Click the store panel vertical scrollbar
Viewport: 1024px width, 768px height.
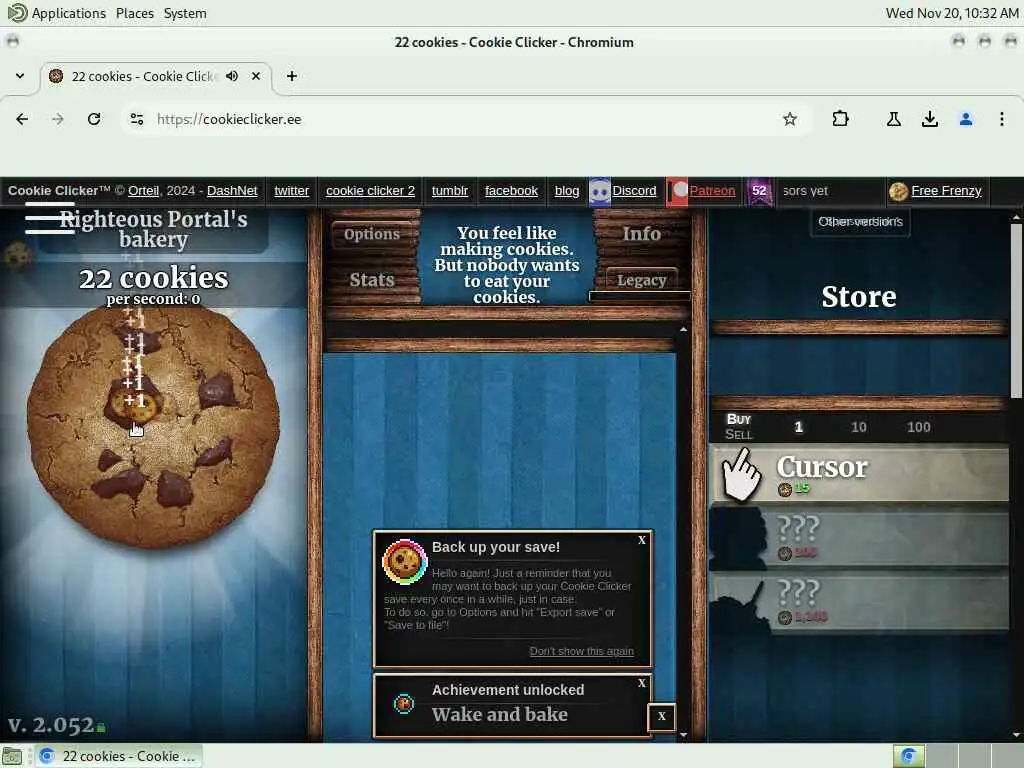1016,310
